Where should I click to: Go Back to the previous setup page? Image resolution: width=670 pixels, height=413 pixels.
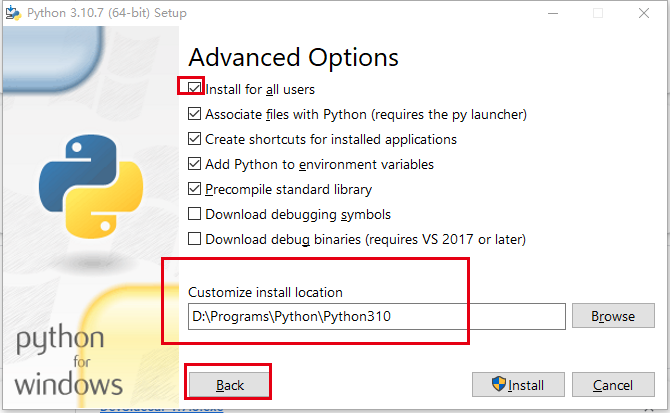pos(229,385)
